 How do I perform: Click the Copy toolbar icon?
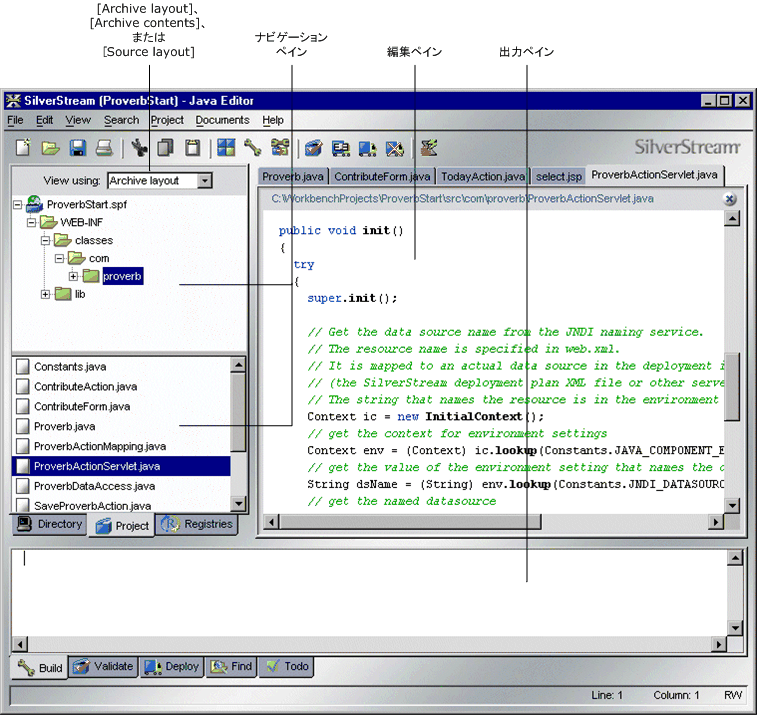[x=165, y=148]
